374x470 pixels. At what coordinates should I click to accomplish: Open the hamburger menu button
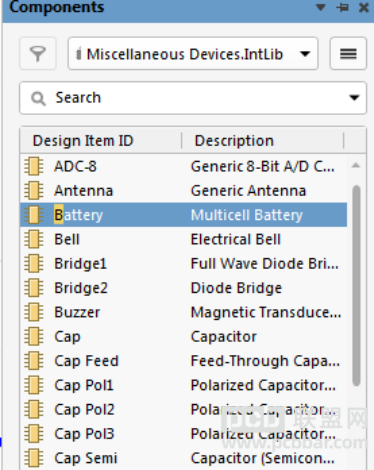pyautogui.click(x=348, y=54)
